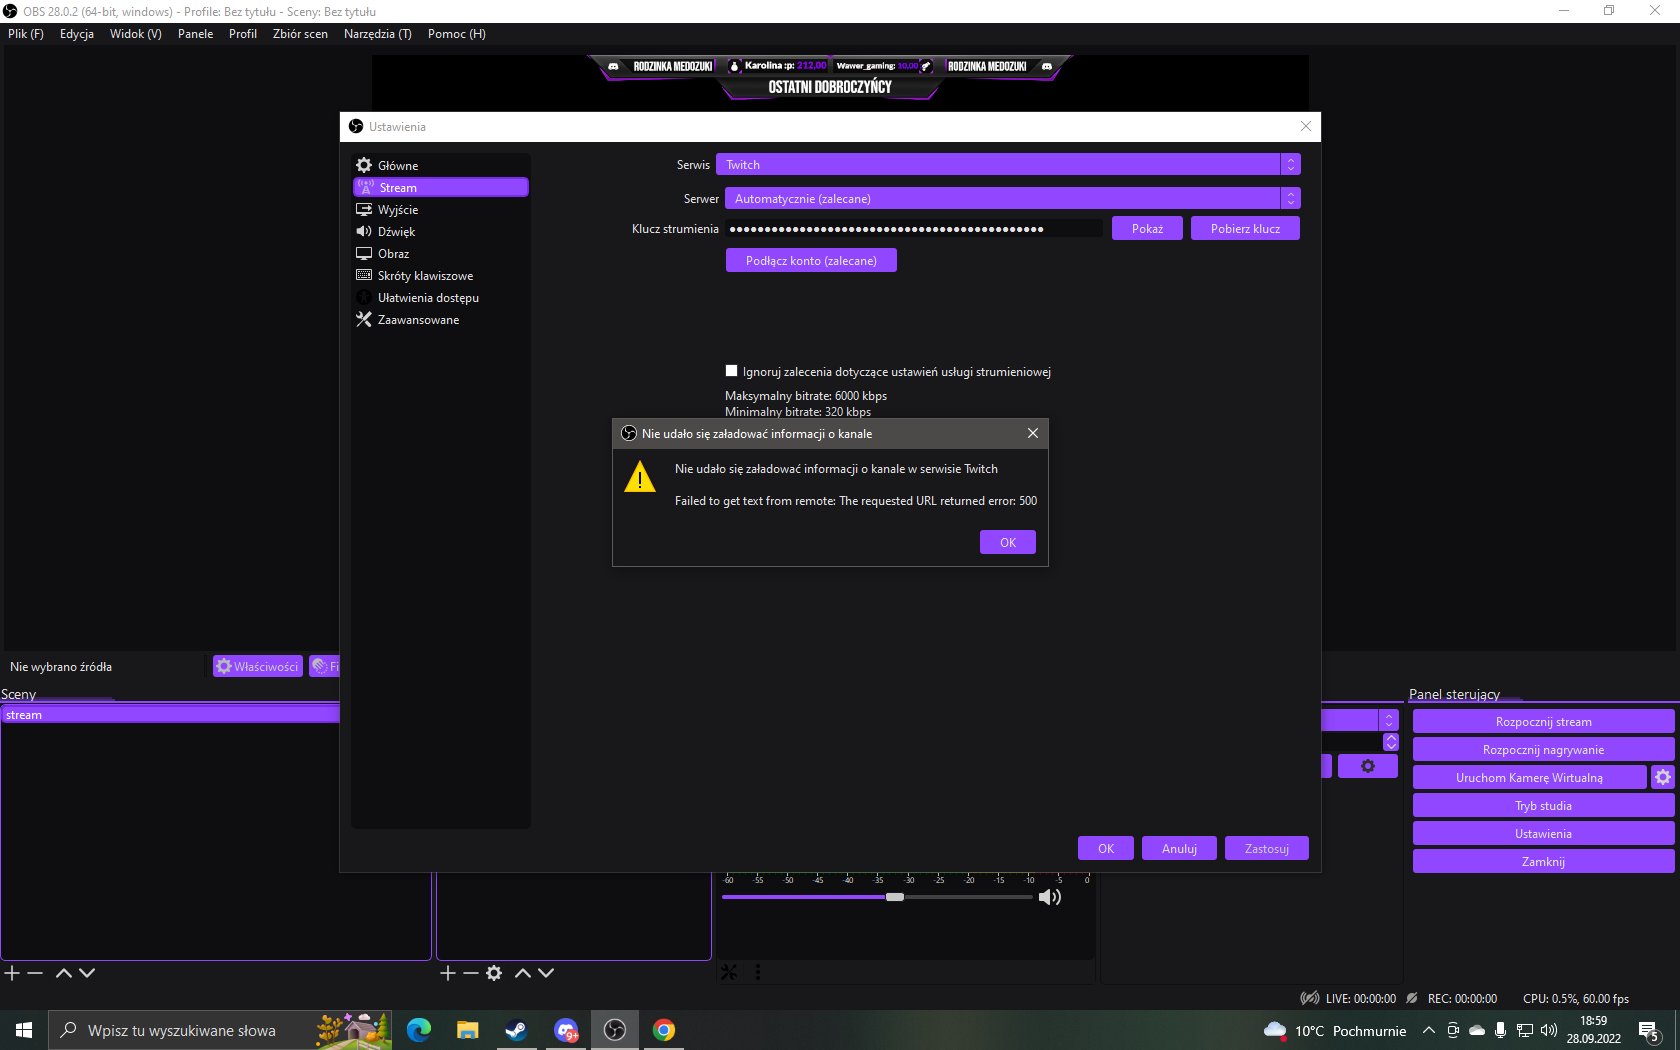Click Rozpocznij stream button

[1543, 721]
